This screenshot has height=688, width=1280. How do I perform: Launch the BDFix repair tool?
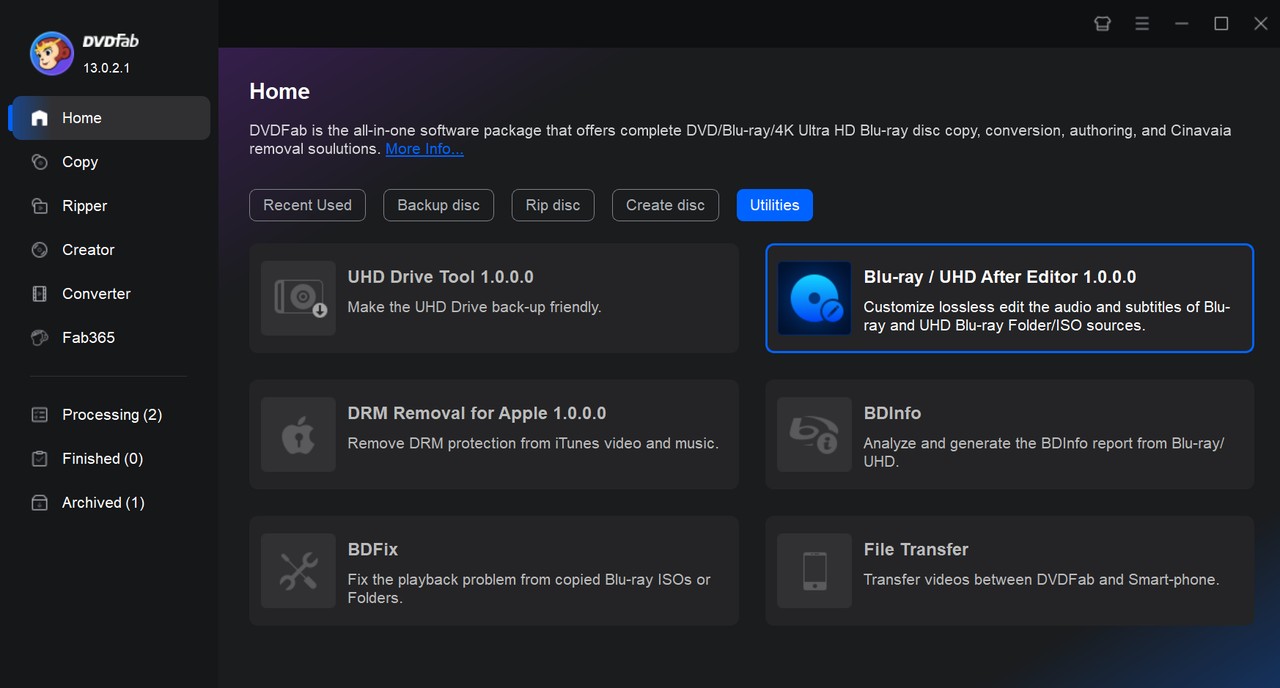pos(494,570)
